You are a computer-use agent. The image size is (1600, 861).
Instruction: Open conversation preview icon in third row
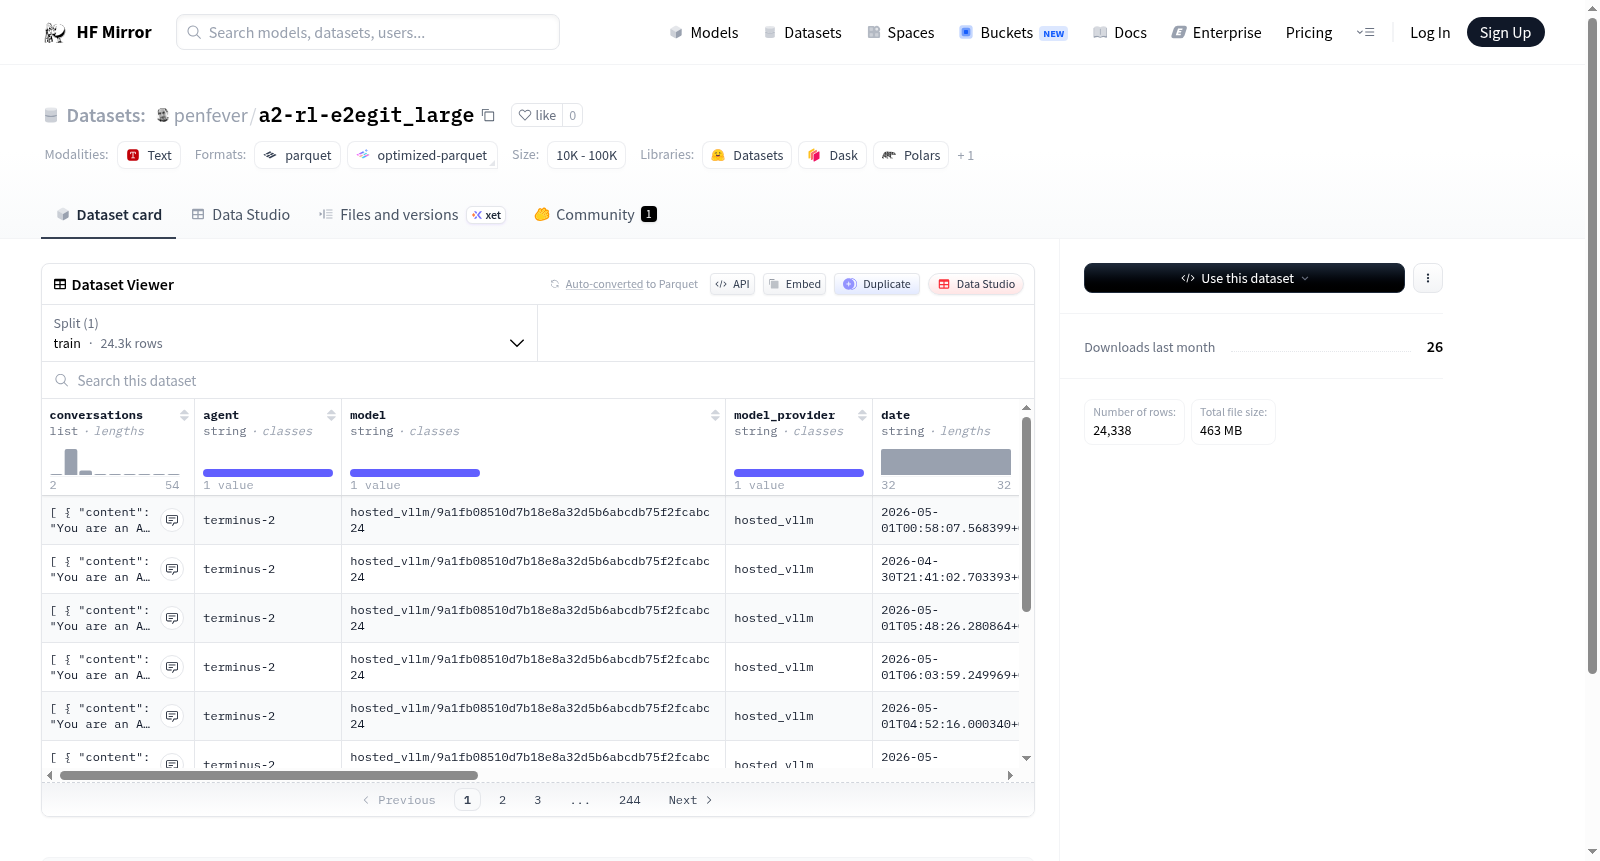coord(172,618)
